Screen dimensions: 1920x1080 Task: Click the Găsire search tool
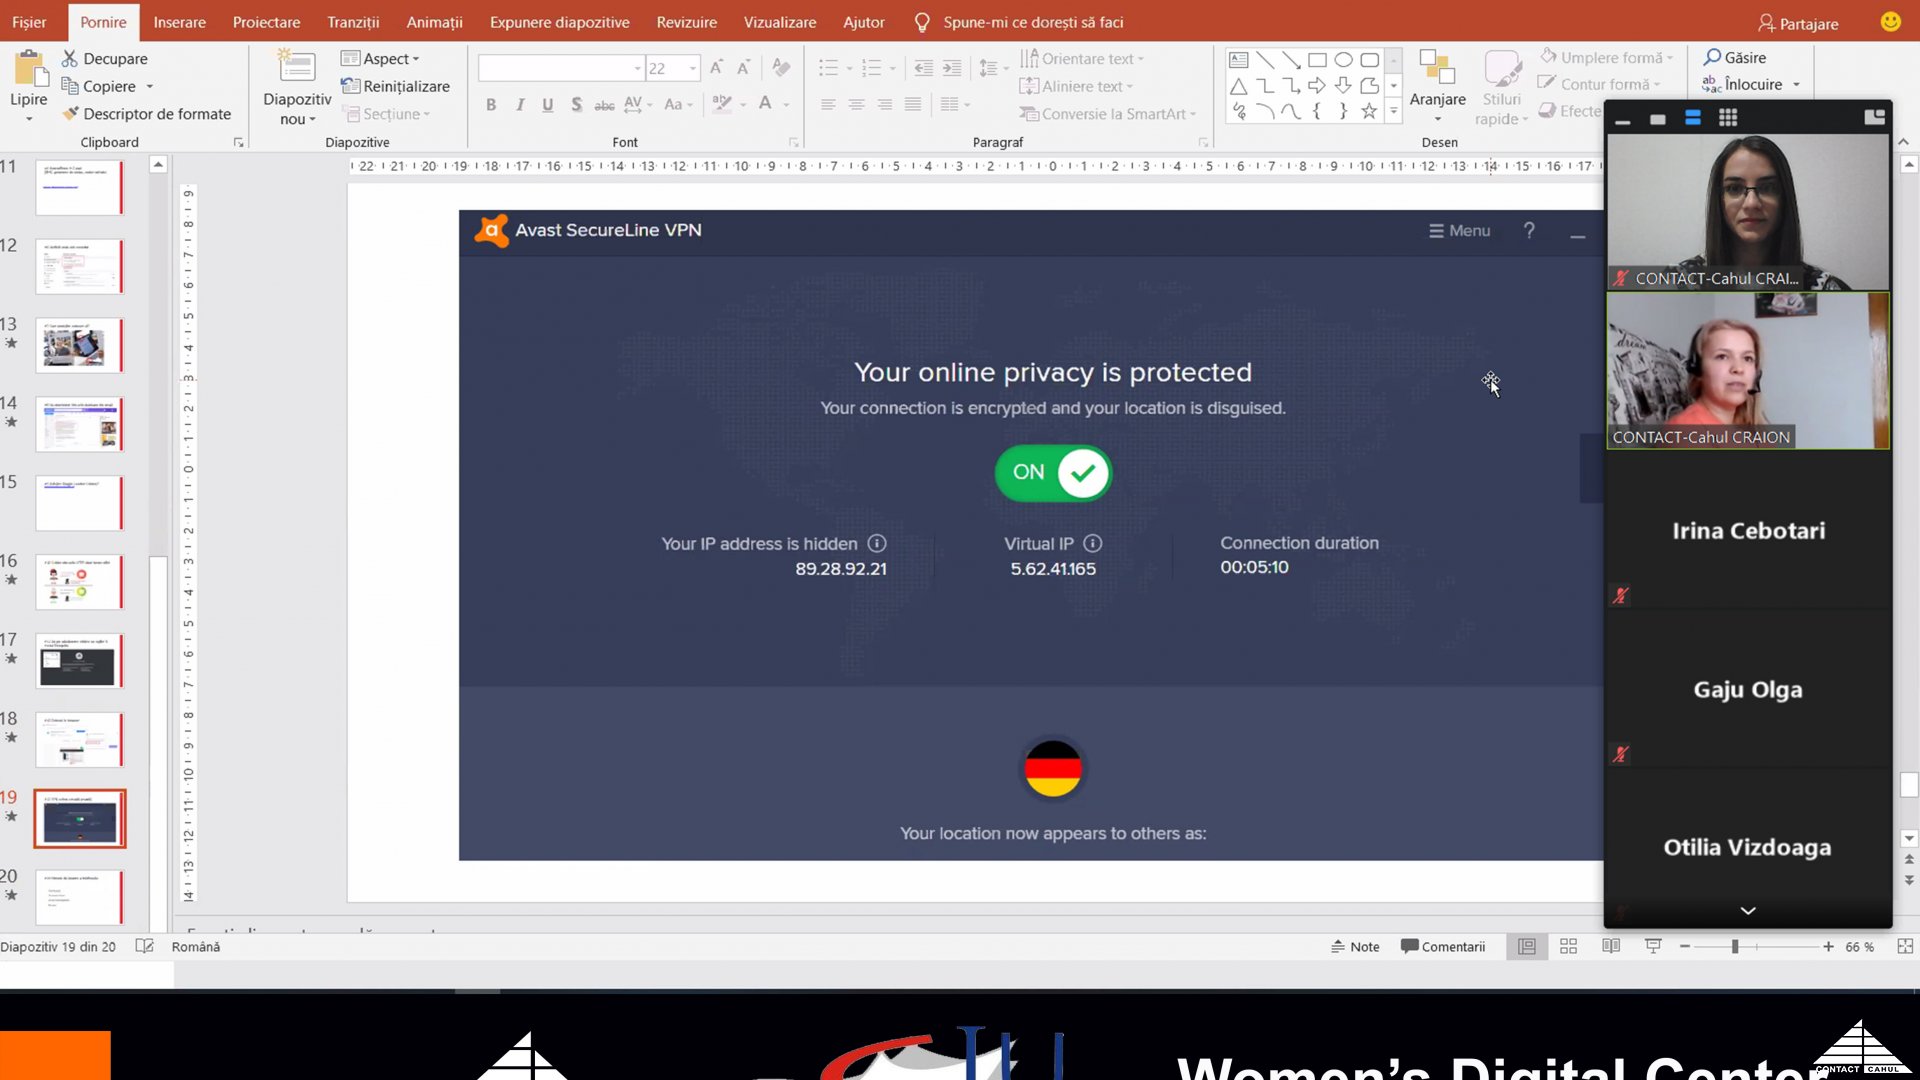[1735, 58]
